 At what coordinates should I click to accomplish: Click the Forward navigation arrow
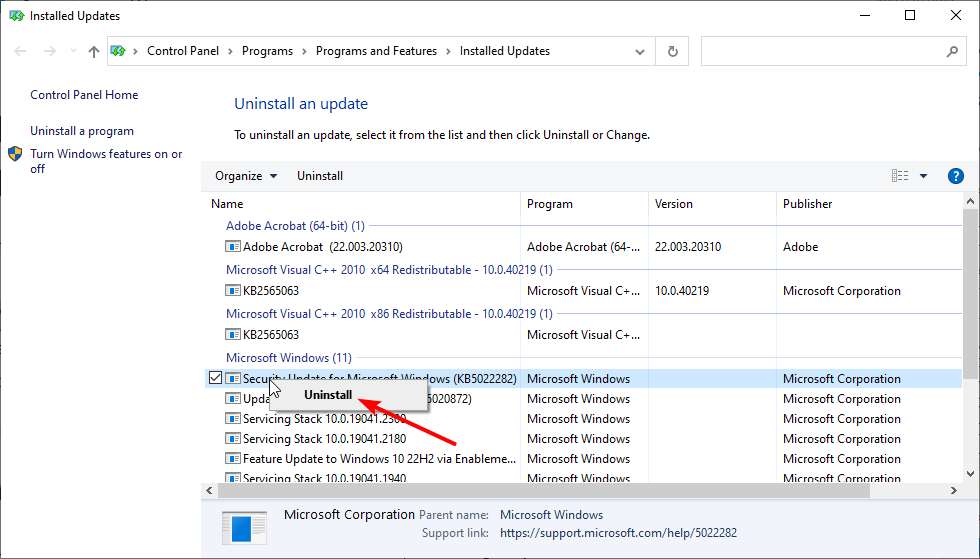(49, 51)
